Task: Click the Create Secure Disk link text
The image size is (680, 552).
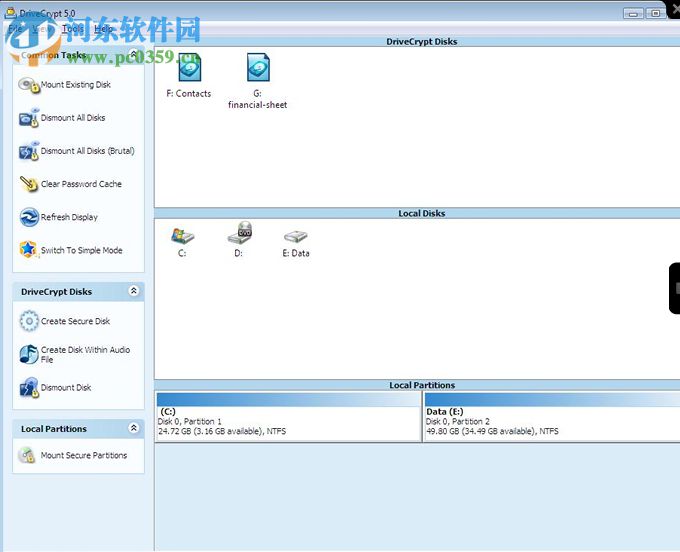Action: pos(75,321)
